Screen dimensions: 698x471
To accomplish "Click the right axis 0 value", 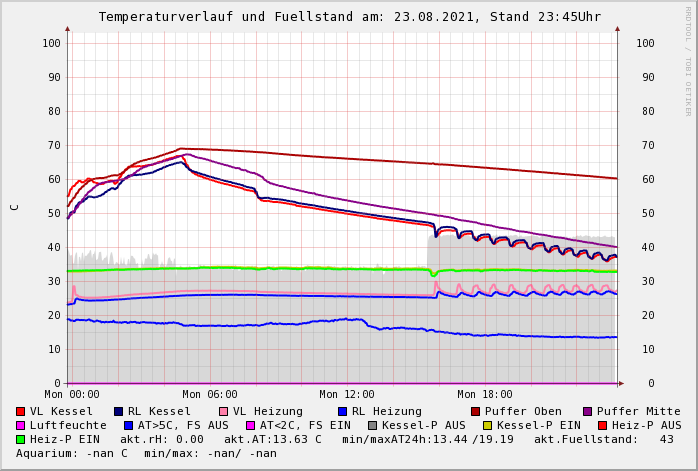I will [651, 383].
